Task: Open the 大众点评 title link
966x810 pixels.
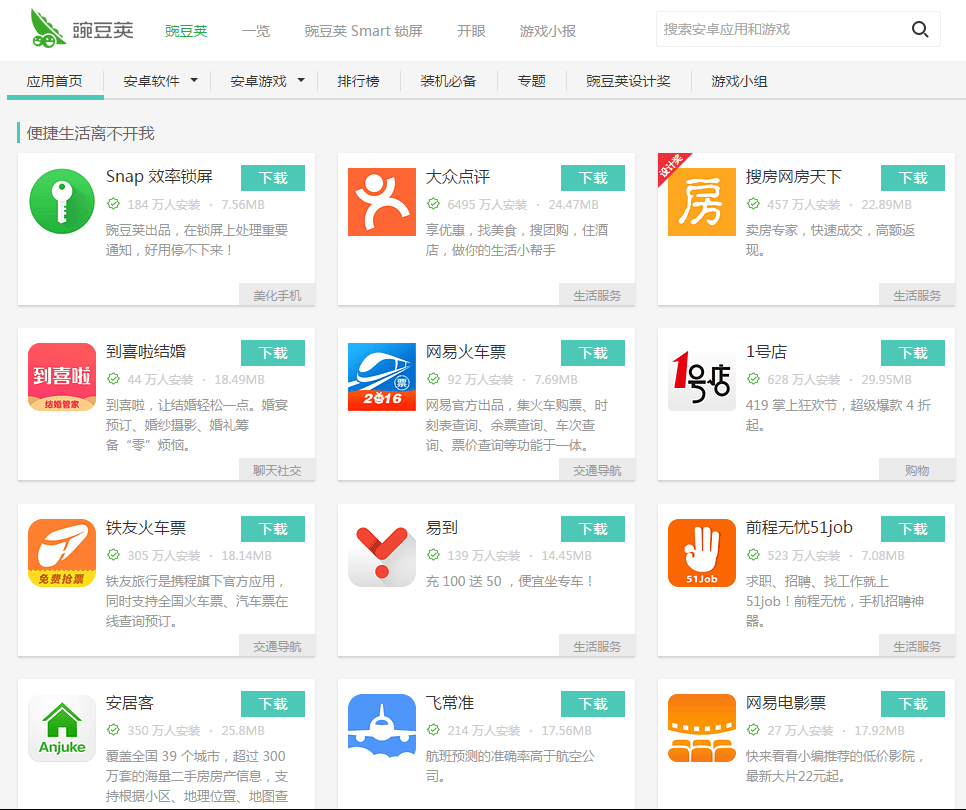Action: pyautogui.click(x=458, y=177)
